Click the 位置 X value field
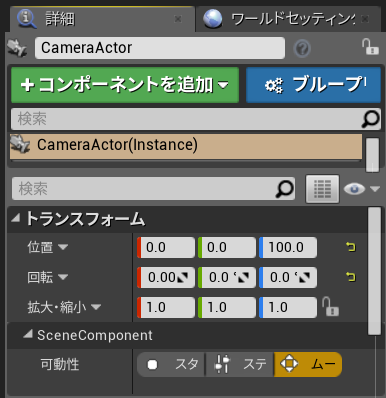 166,247
